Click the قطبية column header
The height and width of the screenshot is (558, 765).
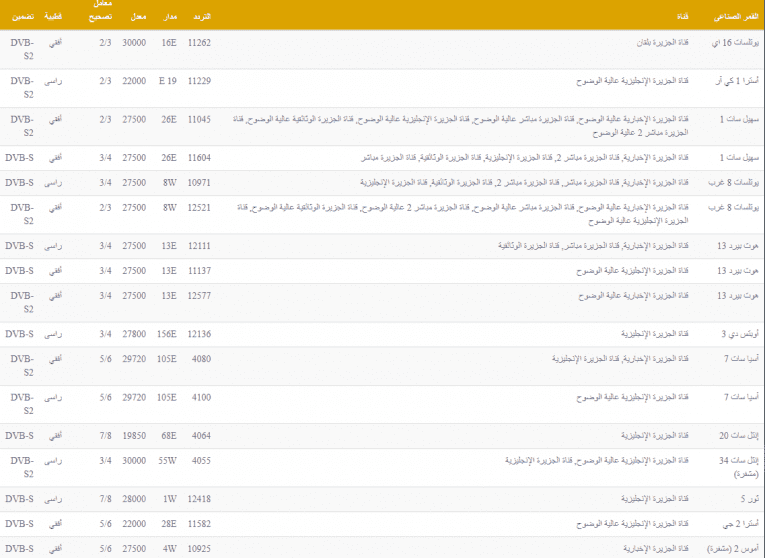(57, 17)
